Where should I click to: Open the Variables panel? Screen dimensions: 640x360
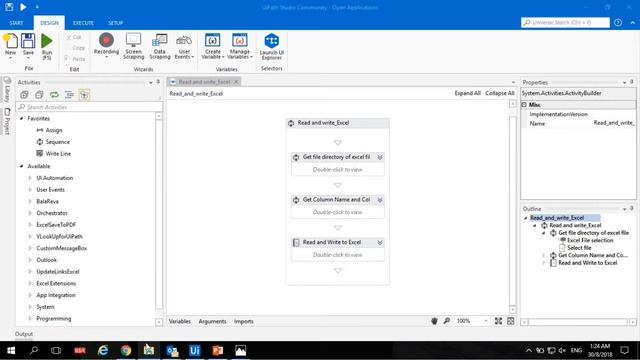tap(180, 321)
